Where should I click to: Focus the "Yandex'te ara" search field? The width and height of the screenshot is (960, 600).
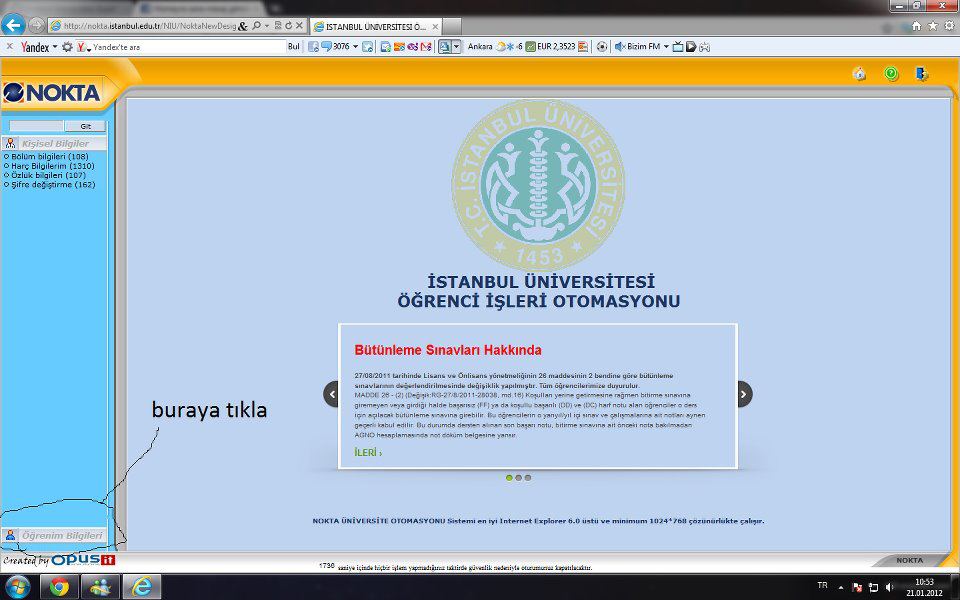click(189, 47)
